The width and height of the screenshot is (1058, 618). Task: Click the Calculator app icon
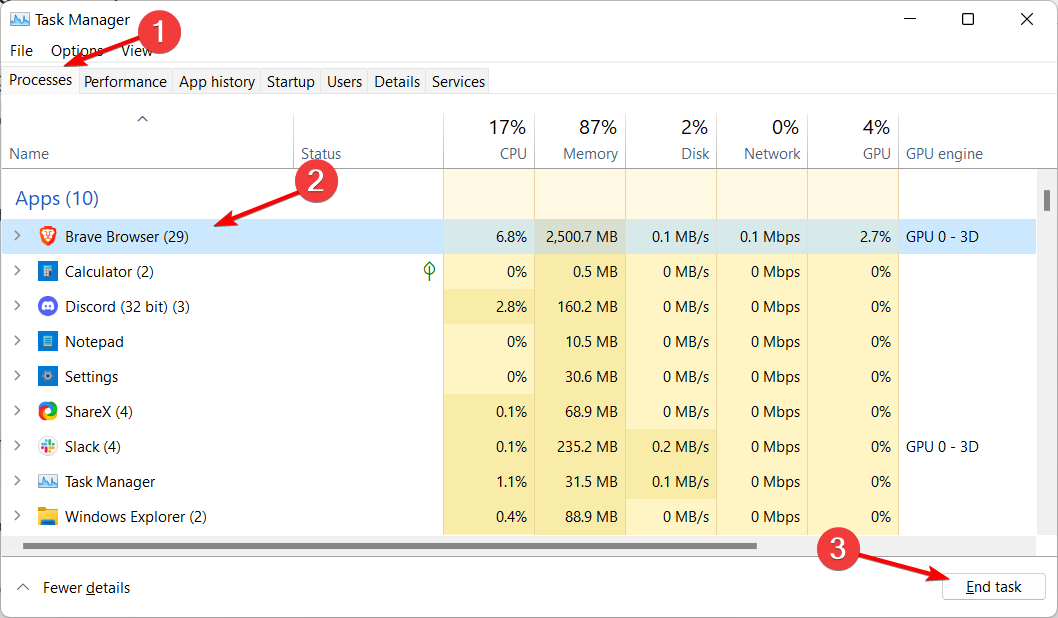47,271
